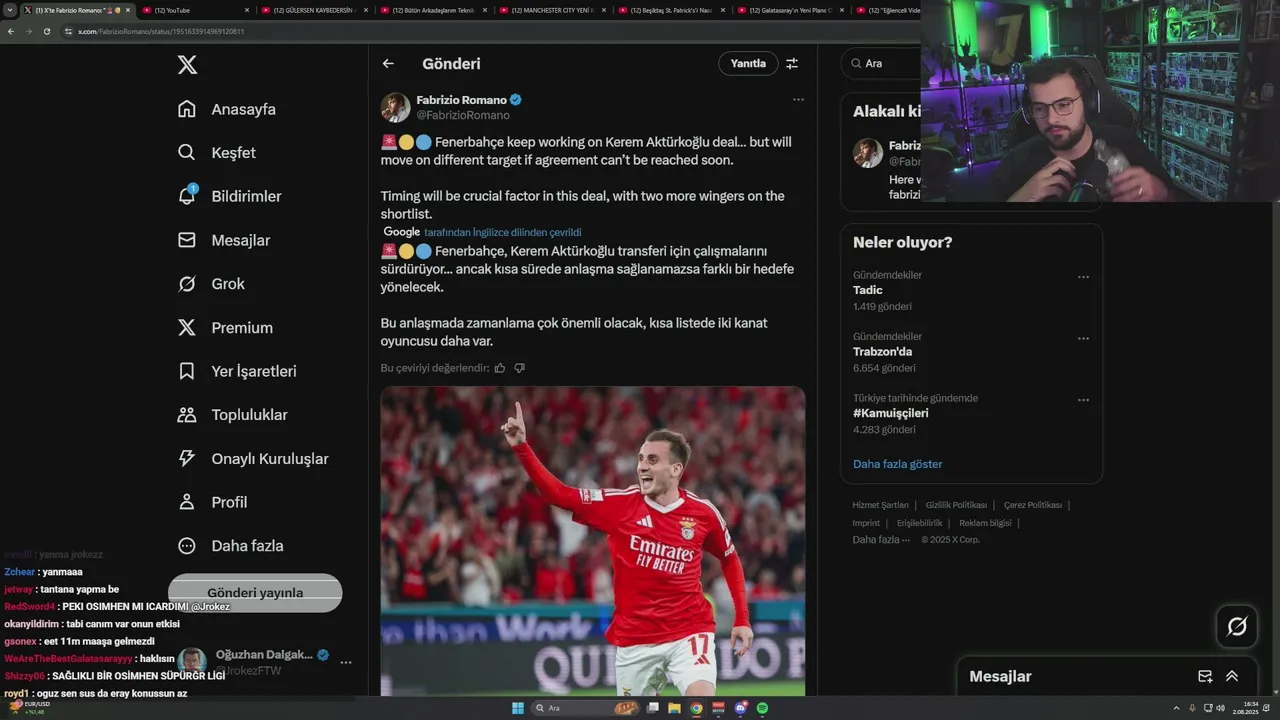
Task: Click Daha fazla göster link
Action: pyautogui.click(x=897, y=464)
